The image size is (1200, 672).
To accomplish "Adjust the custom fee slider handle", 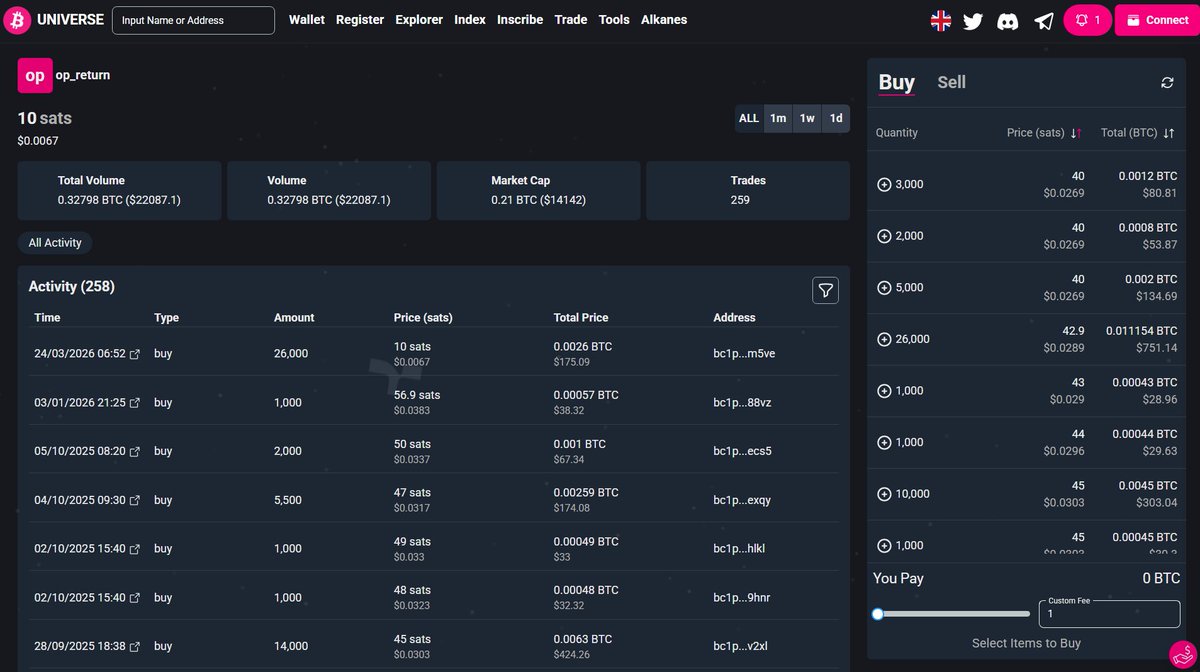I will tap(878, 614).
